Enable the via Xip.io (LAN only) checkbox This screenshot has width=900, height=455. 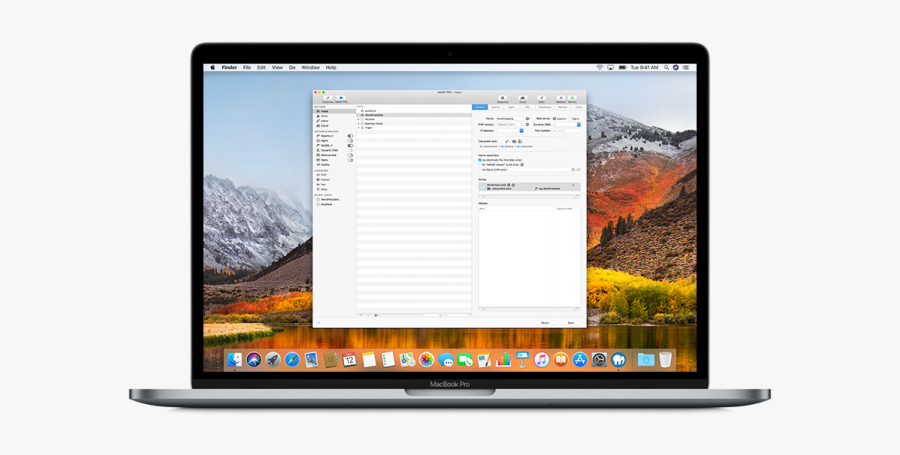[x=480, y=170]
